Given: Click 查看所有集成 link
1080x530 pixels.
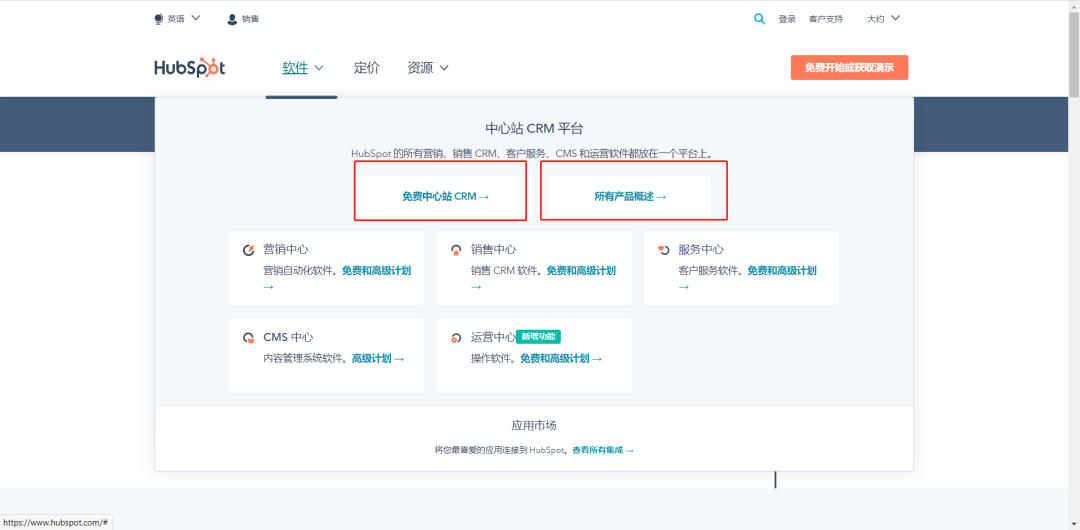Looking at the screenshot, I should click(x=603, y=450).
